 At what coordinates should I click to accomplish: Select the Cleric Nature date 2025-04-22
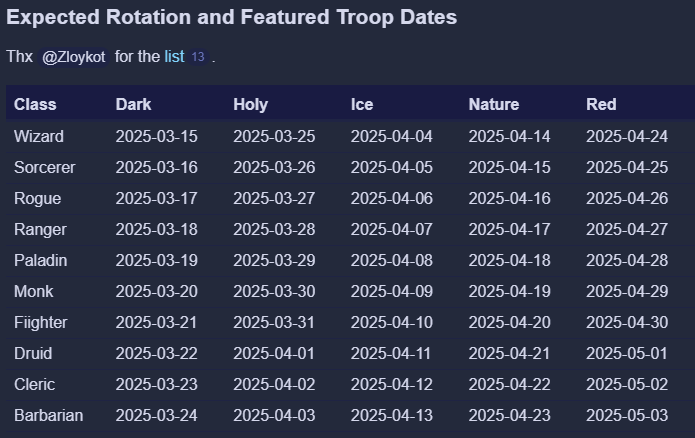[510, 384]
